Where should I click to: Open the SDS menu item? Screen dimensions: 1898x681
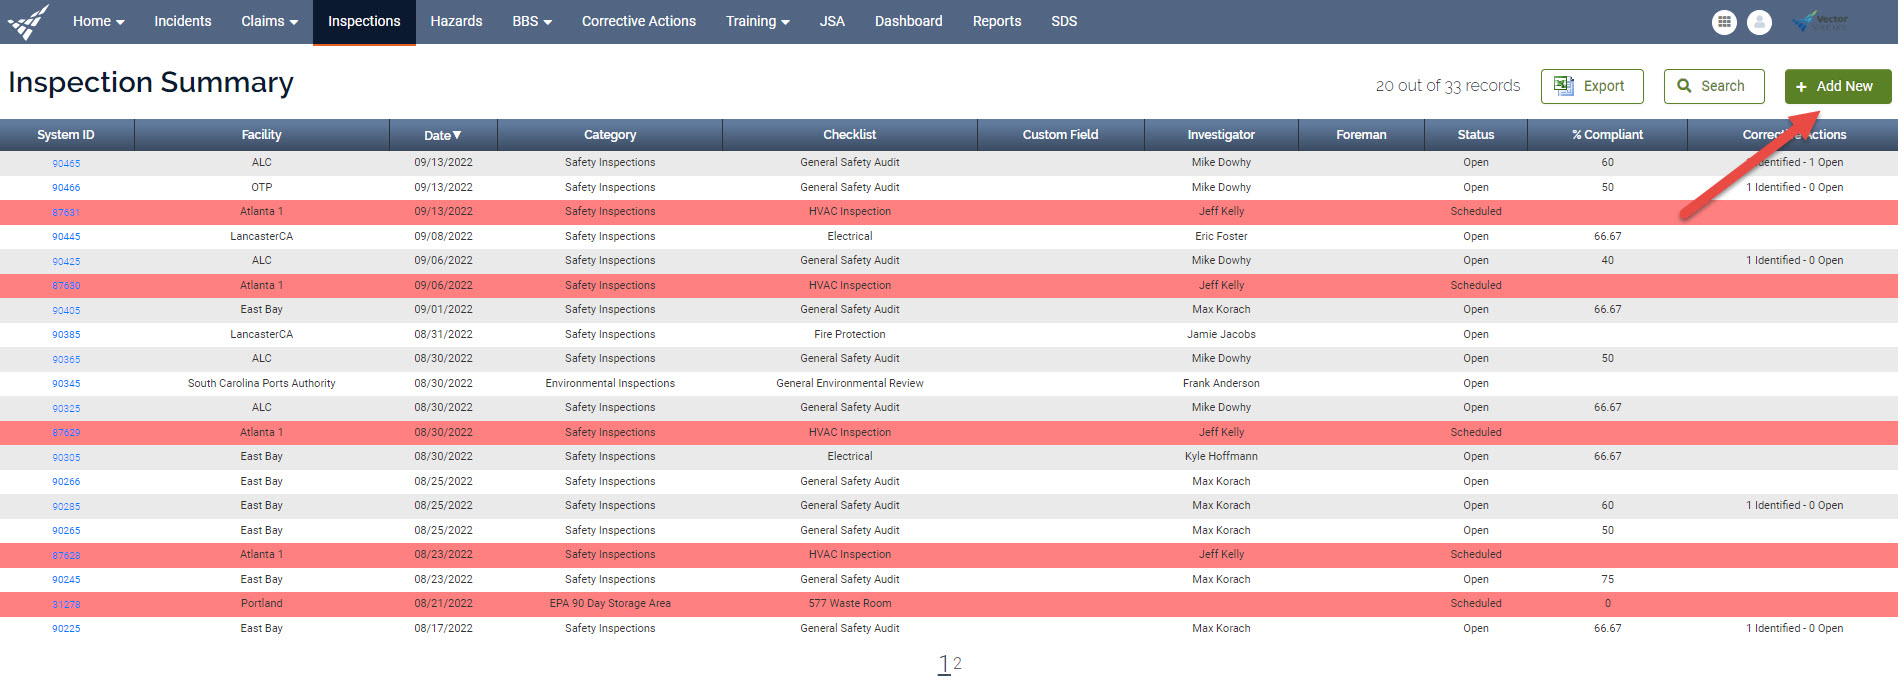[1063, 21]
